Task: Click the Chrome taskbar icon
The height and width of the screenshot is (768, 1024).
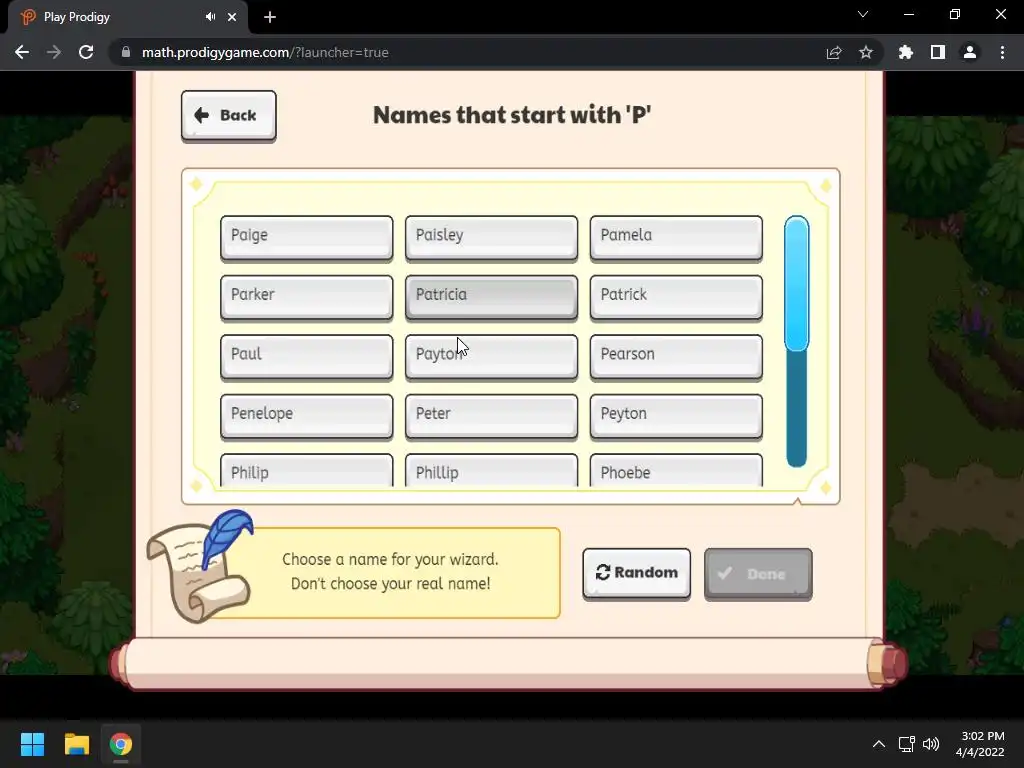Action: [x=121, y=744]
